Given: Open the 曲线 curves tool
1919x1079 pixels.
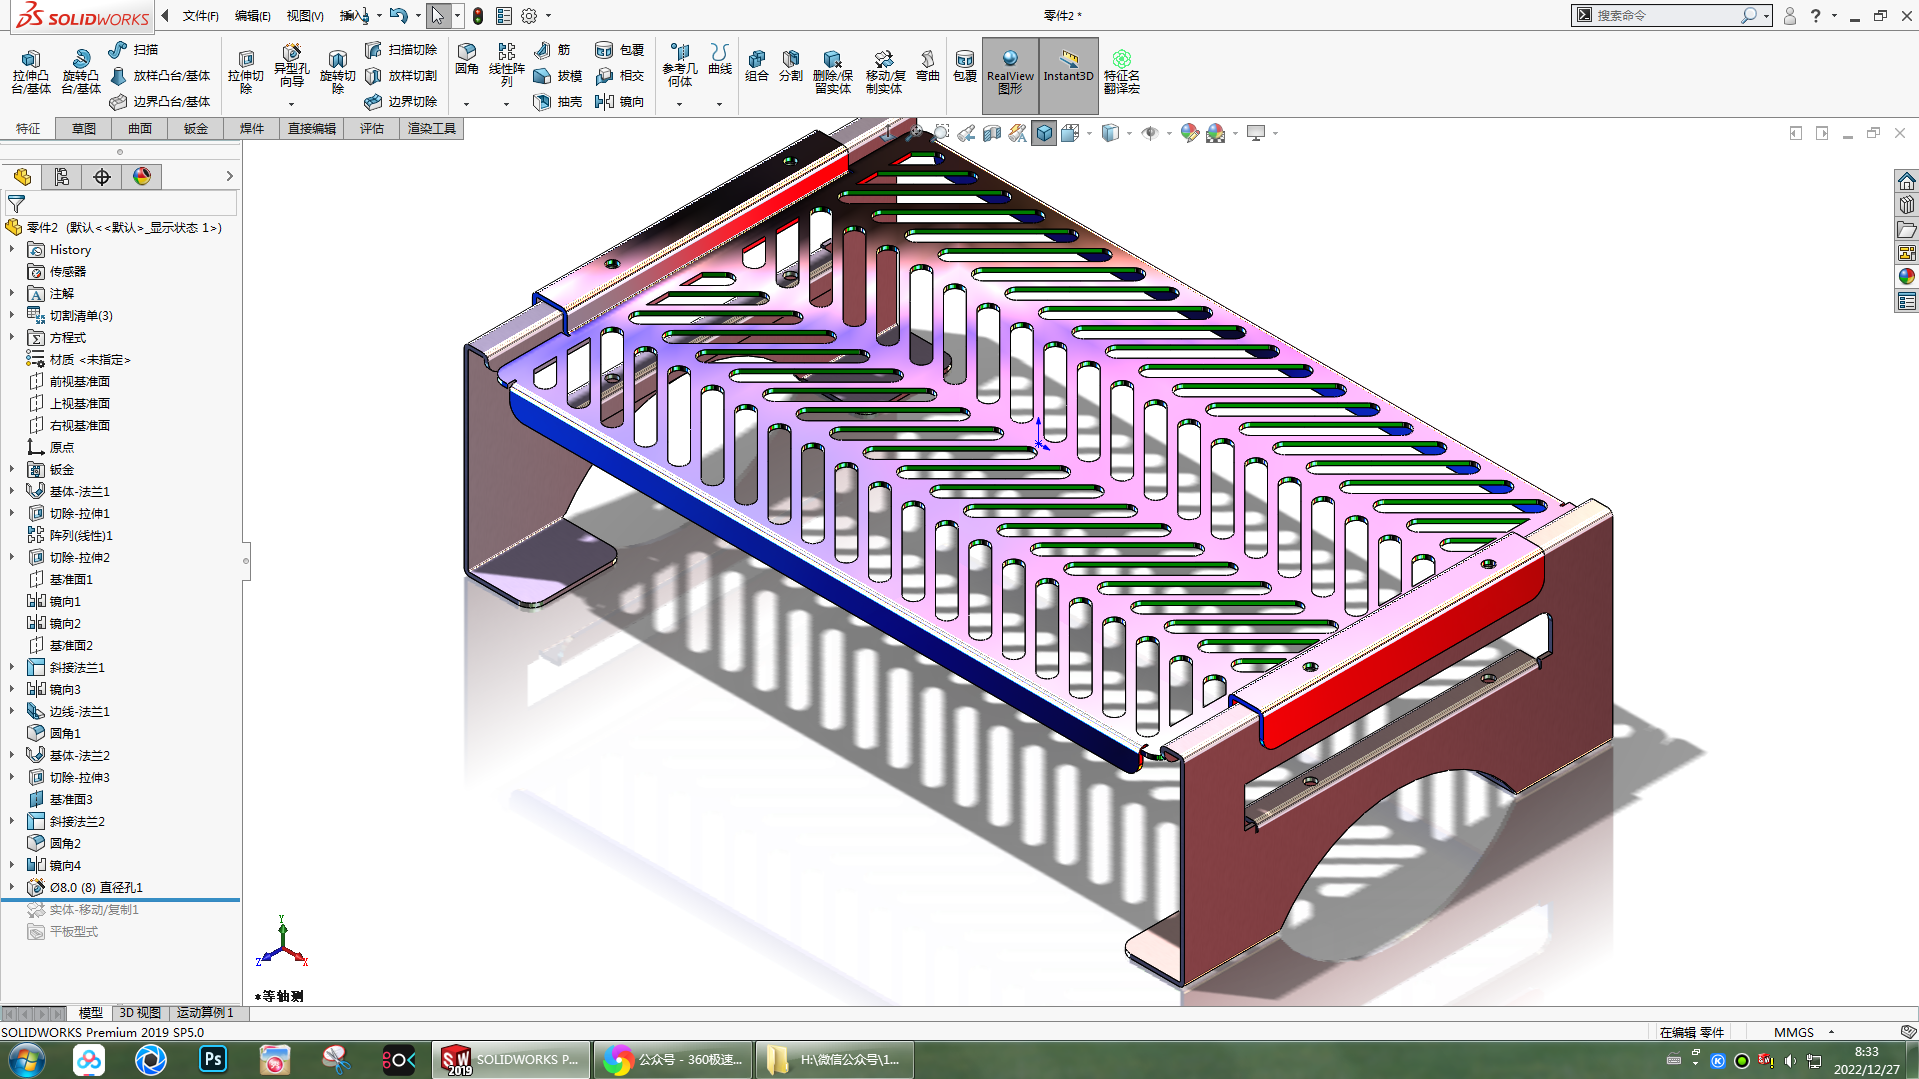Looking at the screenshot, I should (x=720, y=59).
